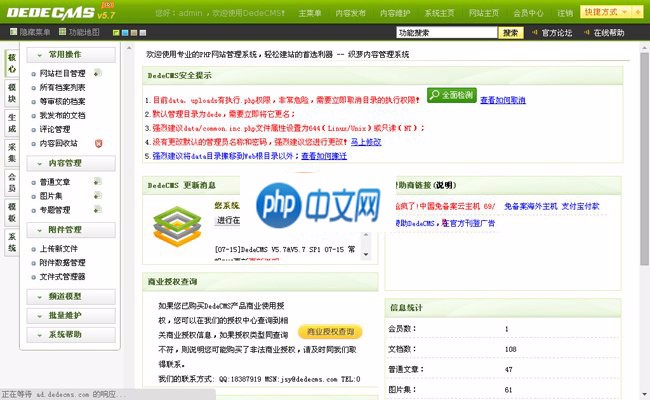The width and height of the screenshot is (650, 400).
Task: Collapse the 附件管理 section
Action: 71,230
